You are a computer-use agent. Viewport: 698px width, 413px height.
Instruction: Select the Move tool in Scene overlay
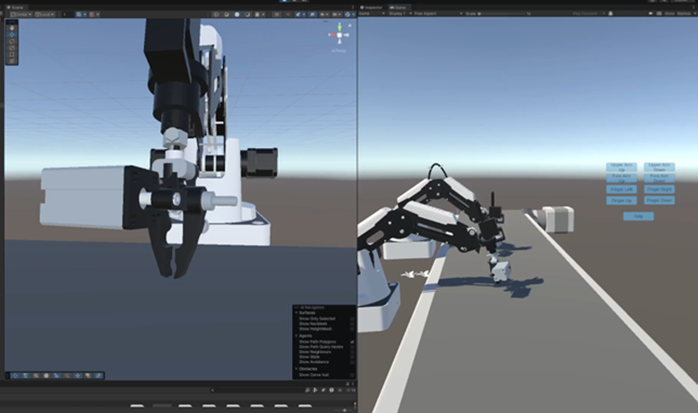pos(11,34)
